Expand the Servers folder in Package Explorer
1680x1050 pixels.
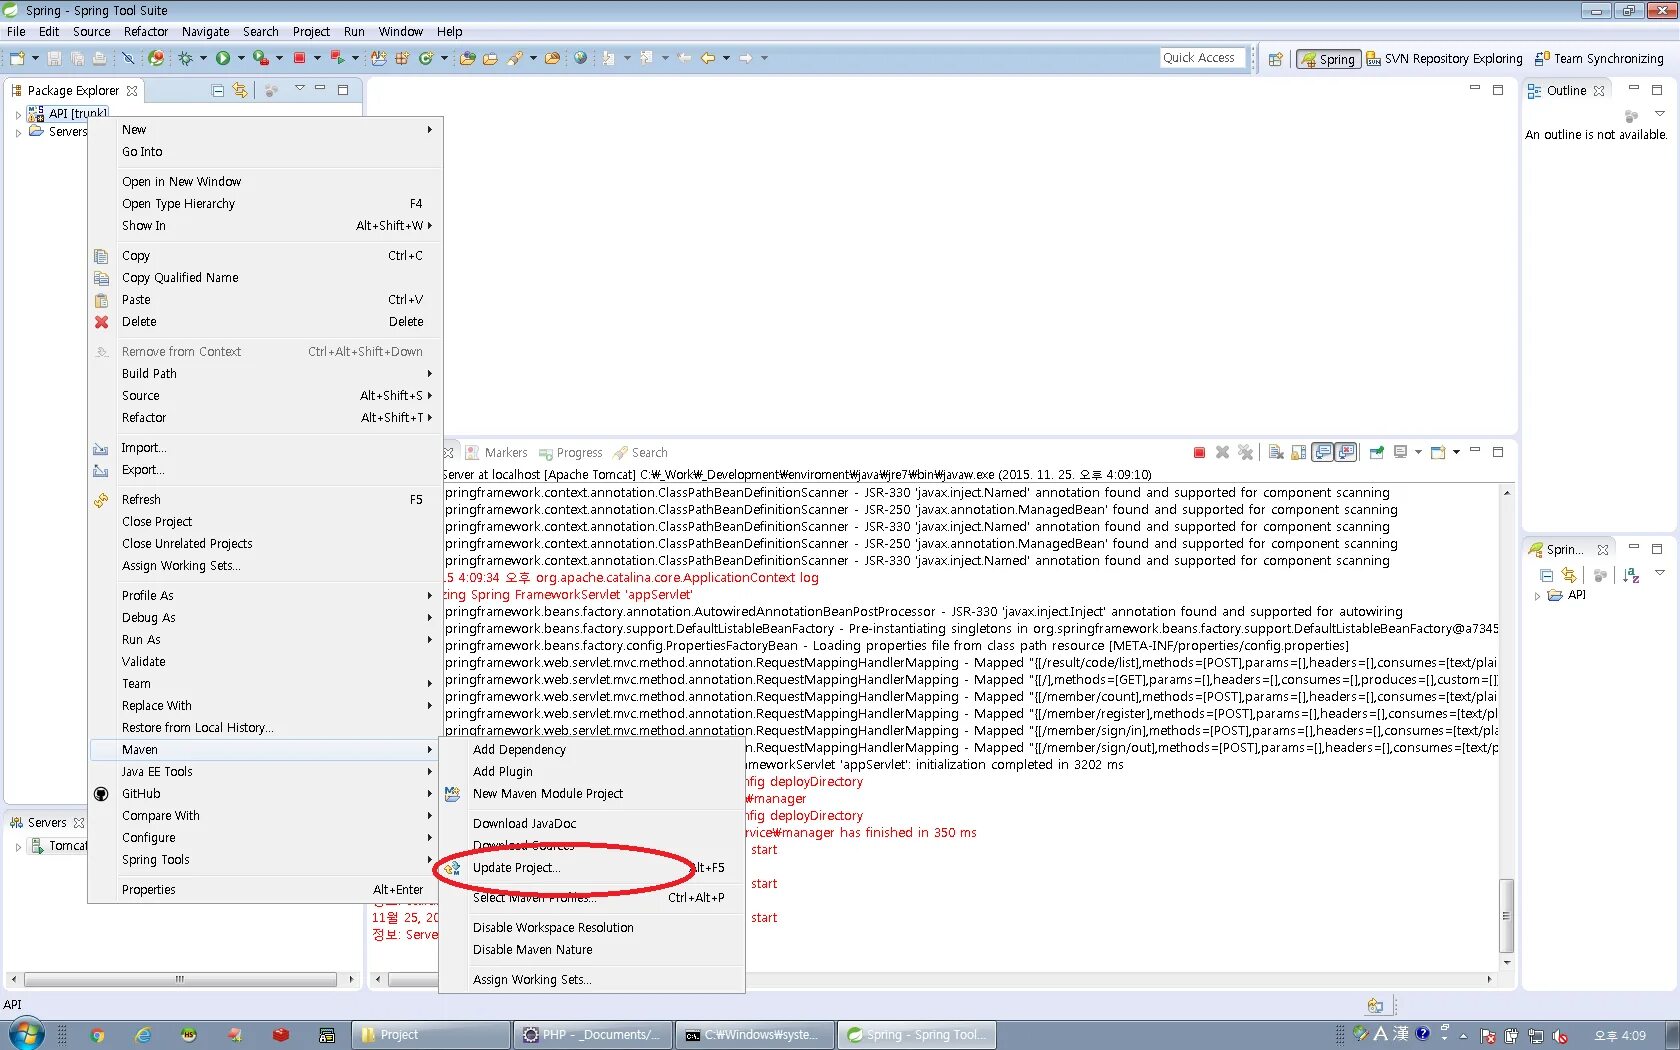[x=18, y=132]
